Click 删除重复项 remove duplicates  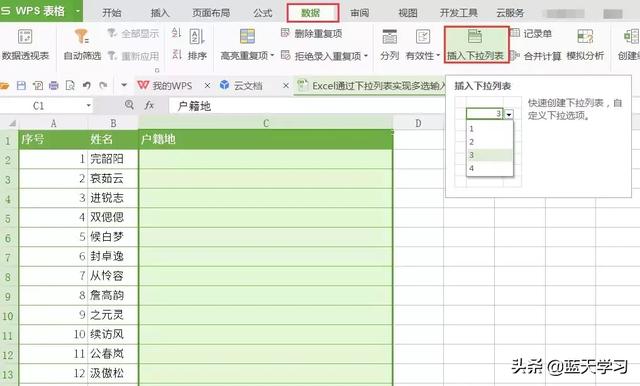tap(312, 33)
